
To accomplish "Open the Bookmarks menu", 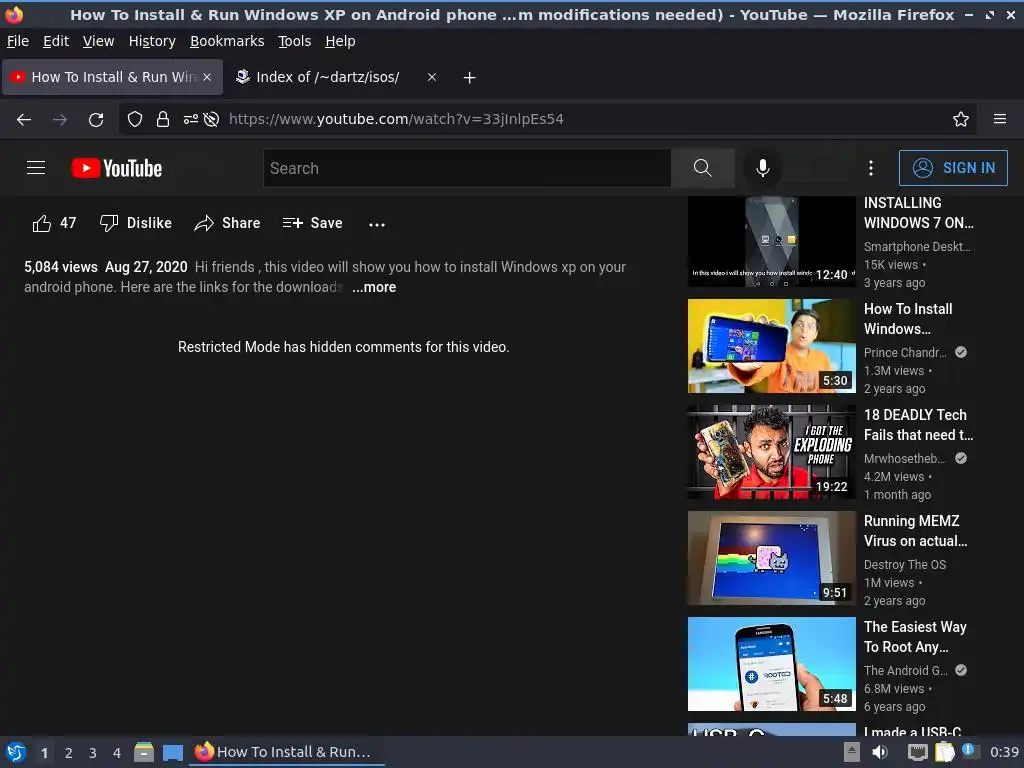I will pyautogui.click(x=227, y=41).
